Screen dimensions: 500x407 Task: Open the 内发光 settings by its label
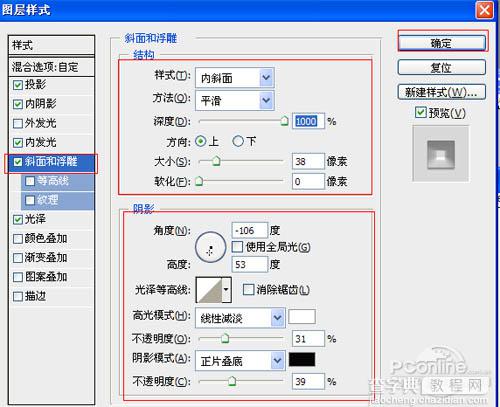click(41, 143)
